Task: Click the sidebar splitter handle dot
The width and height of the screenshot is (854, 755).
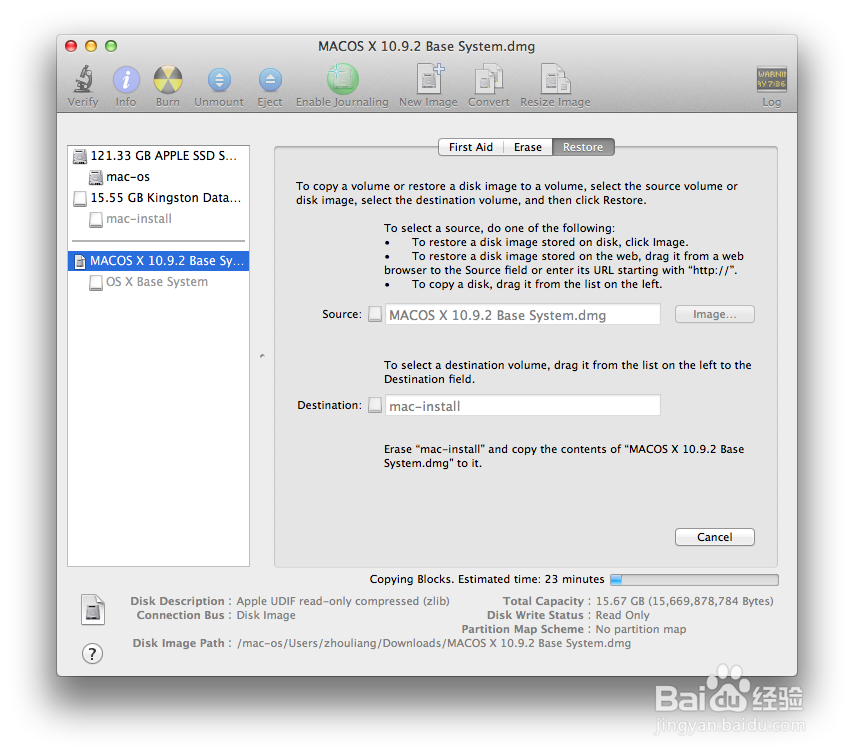Action: (x=262, y=356)
